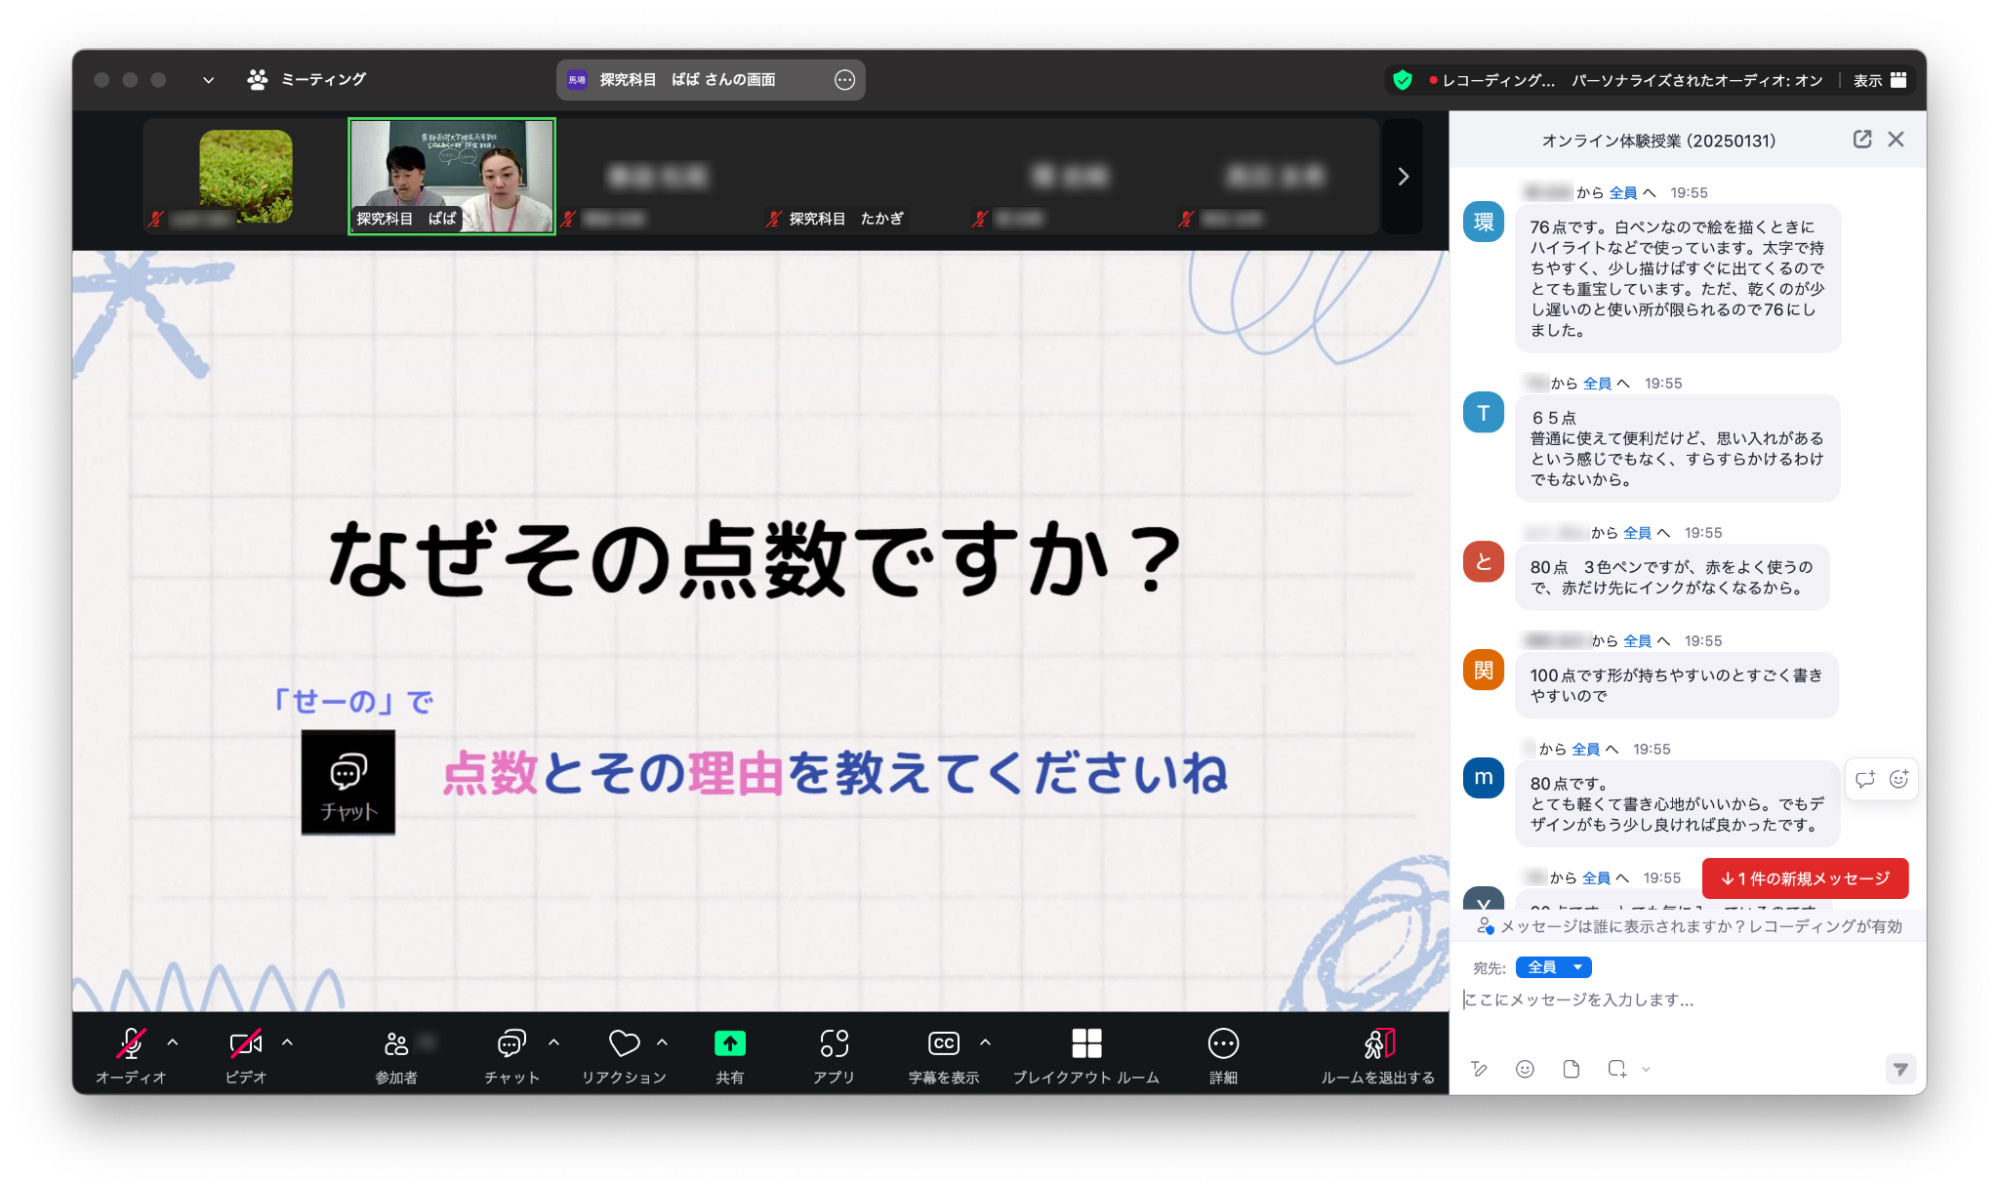Open ブレイクアウト ルーム breakout rooms
Viewport: 1999px width, 1190px height.
pos(1086,1055)
